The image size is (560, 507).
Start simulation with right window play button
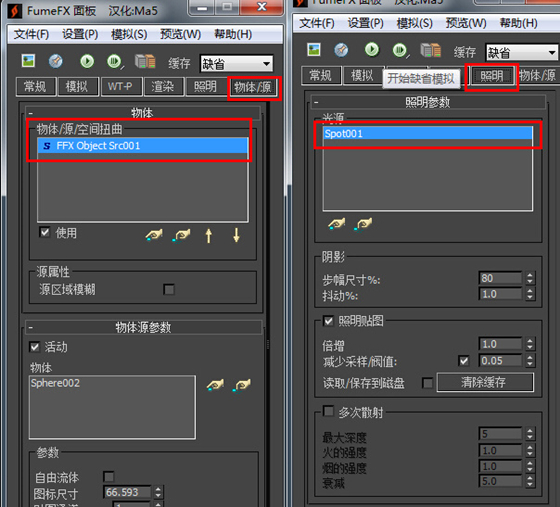(x=372, y=50)
